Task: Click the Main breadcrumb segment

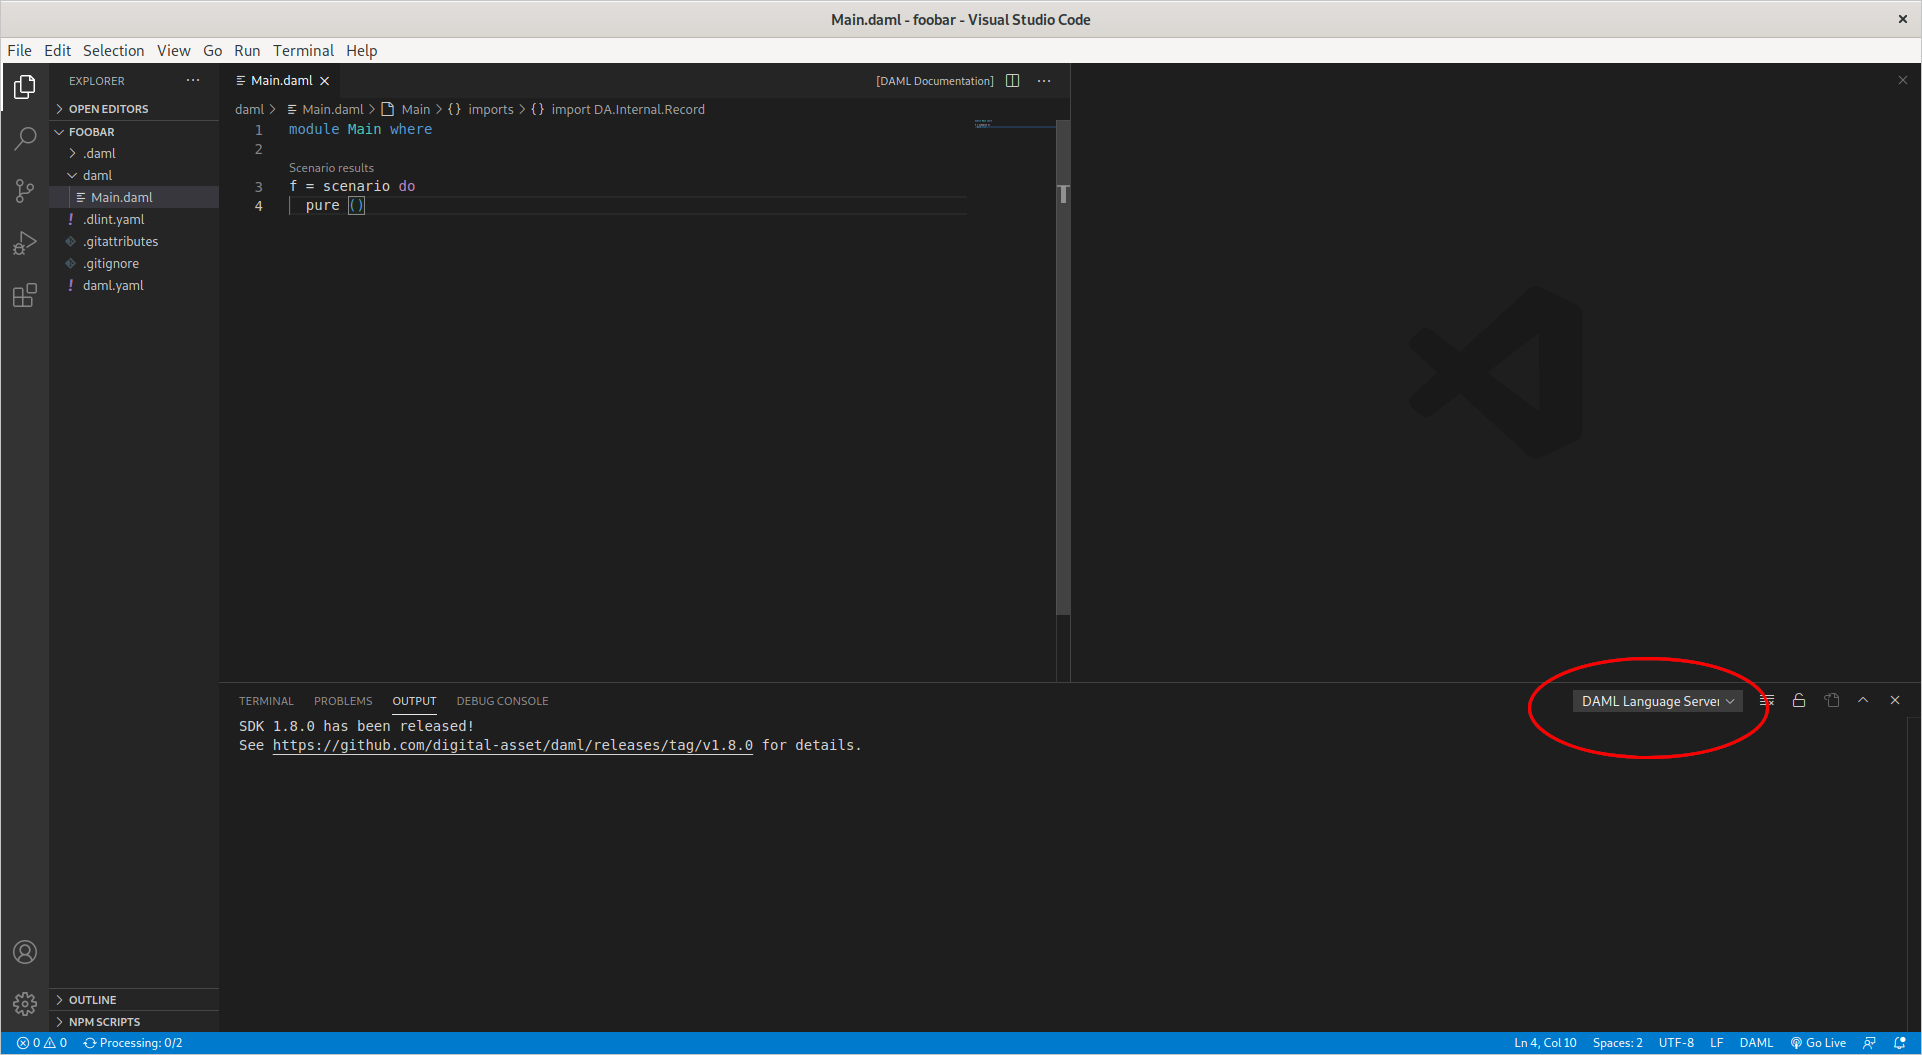Action: [x=406, y=110]
